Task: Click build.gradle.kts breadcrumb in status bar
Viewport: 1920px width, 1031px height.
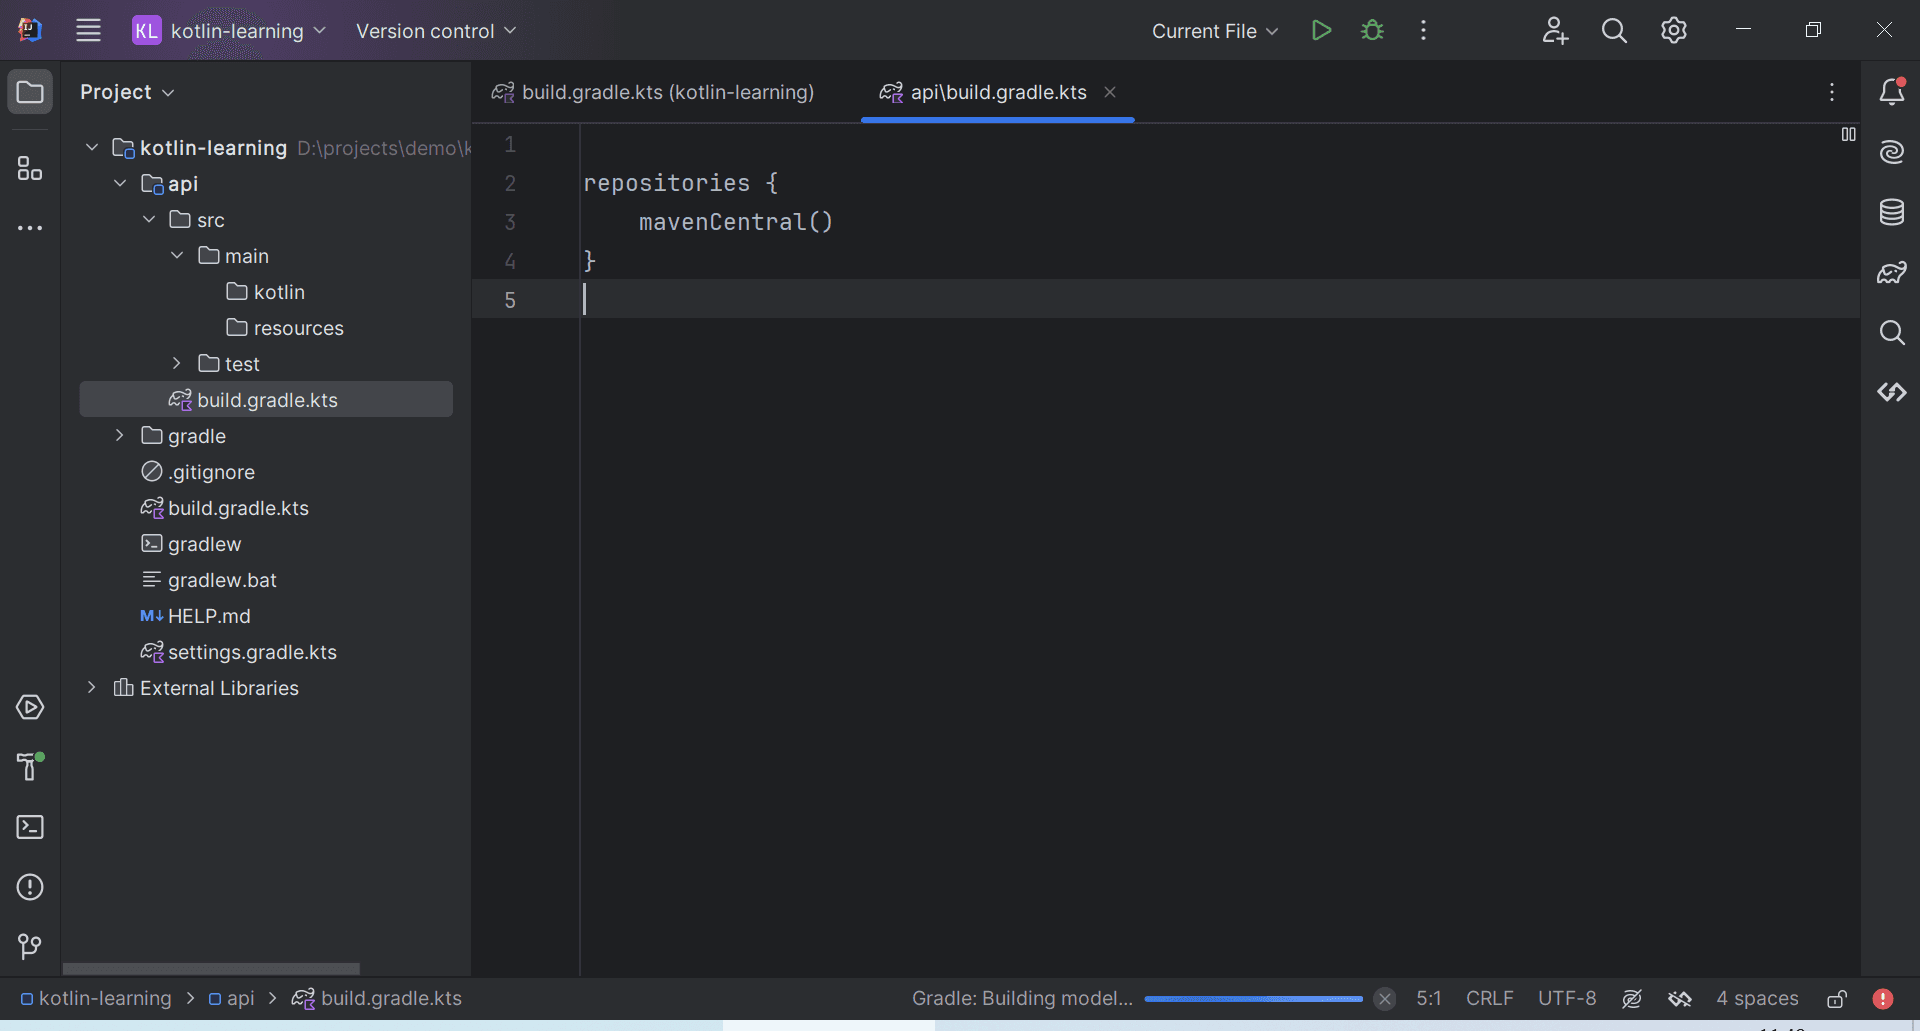Action: 377,998
